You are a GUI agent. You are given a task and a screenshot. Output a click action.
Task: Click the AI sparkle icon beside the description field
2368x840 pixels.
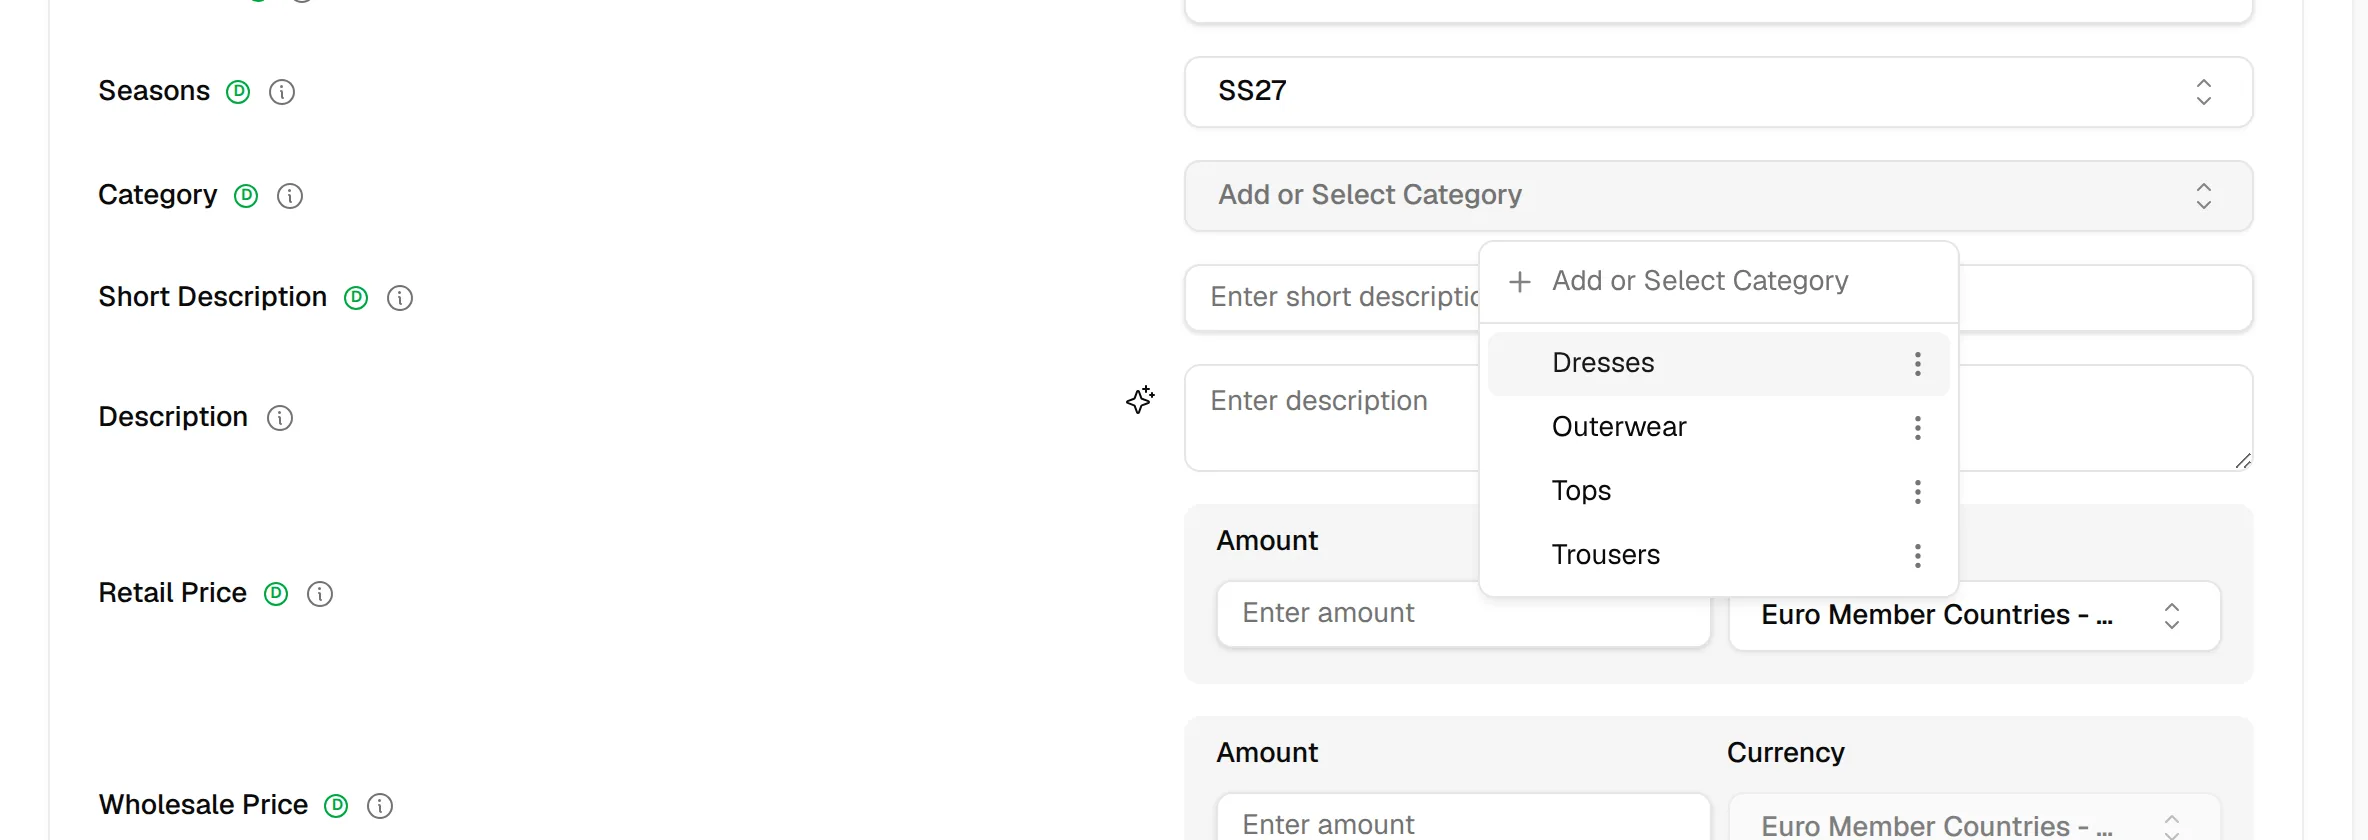(x=1140, y=400)
